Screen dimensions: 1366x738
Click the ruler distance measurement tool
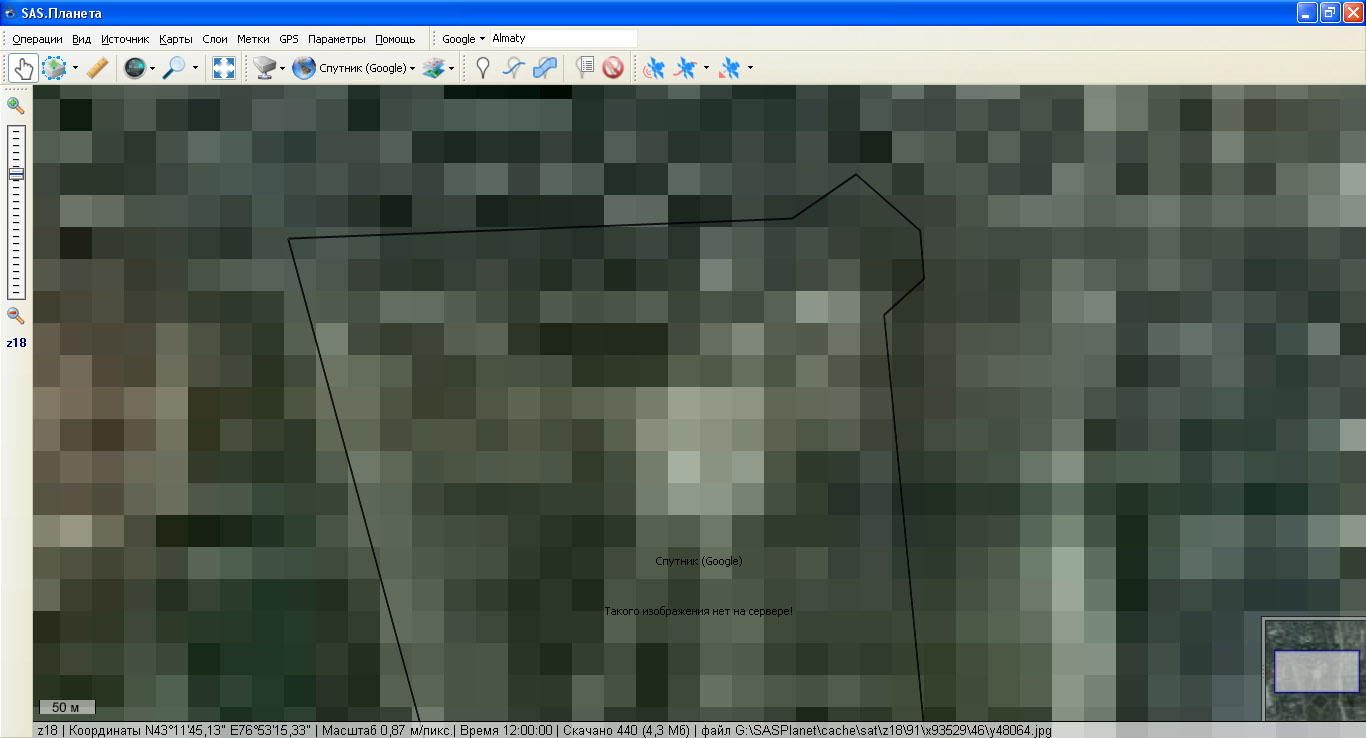point(97,68)
